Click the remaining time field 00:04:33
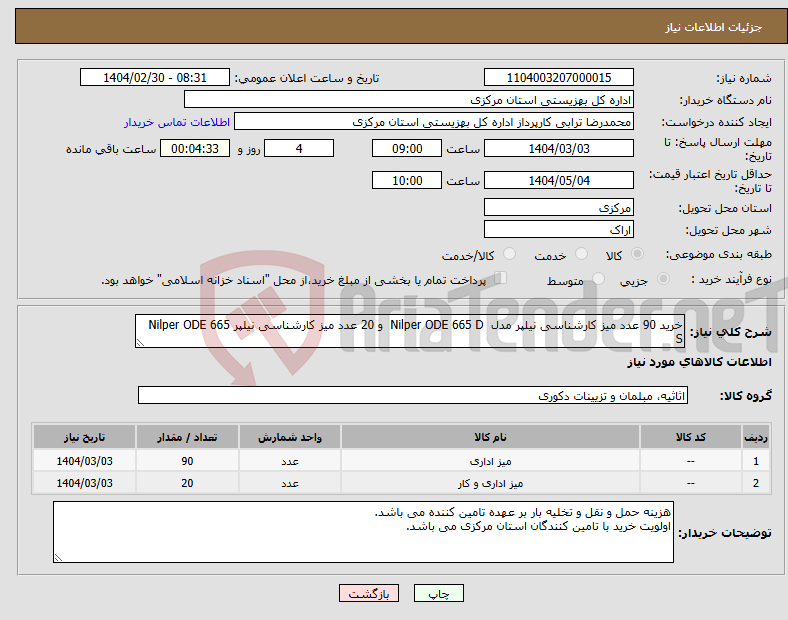The image size is (788, 620). pyautogui.click(x=195, y=148)
